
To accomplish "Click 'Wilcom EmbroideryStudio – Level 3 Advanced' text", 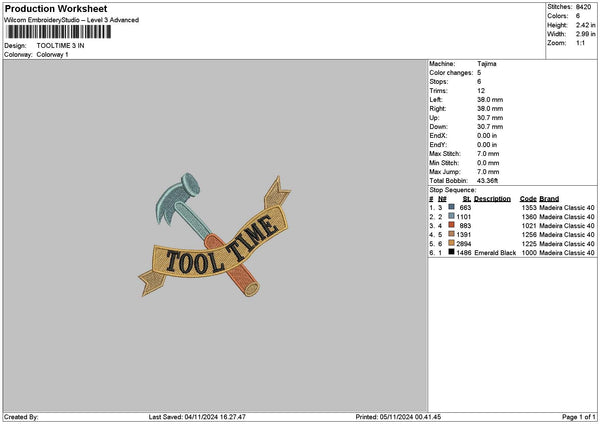I will [72, 20].
